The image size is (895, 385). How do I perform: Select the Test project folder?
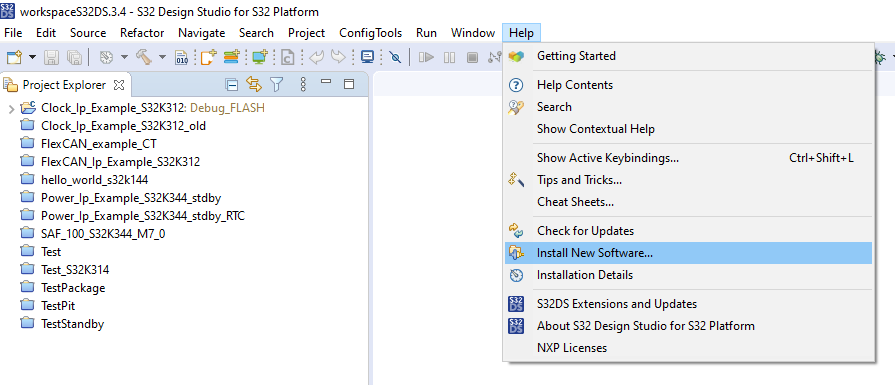coord(51,252)
